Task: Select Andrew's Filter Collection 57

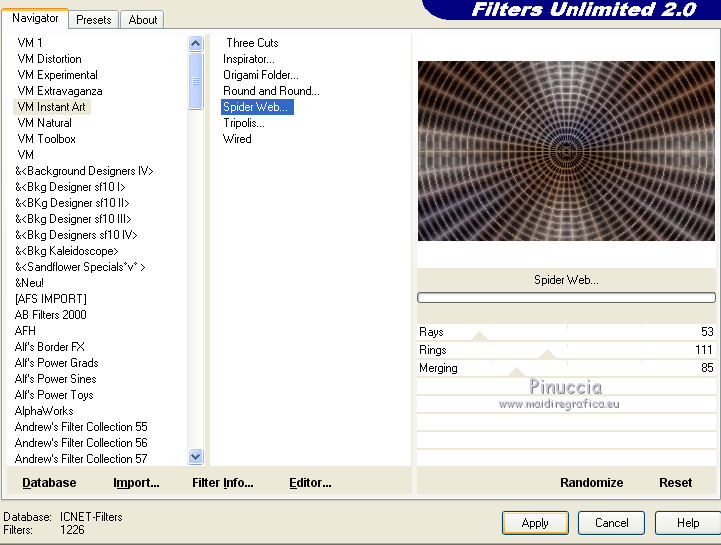Action: pyautogui.click(x=81, y=459)
